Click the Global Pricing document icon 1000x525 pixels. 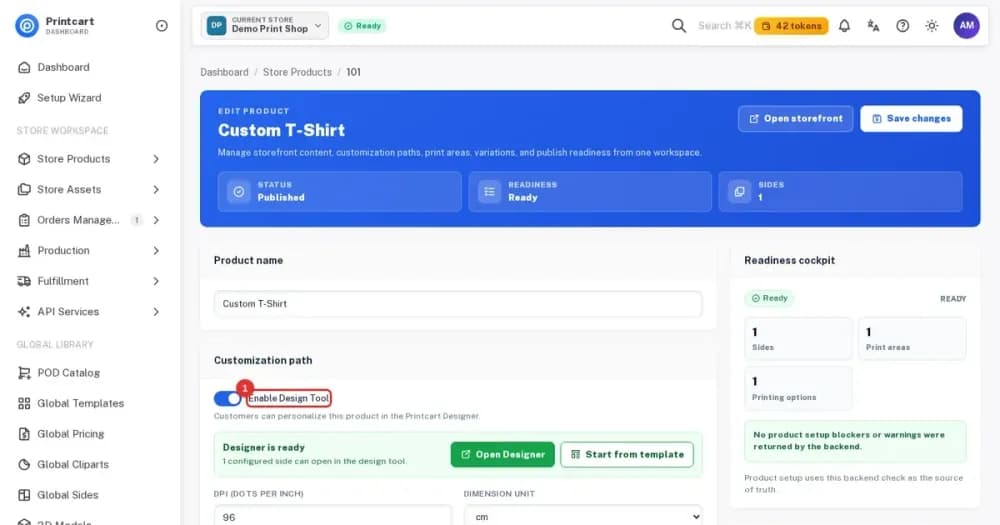pyautogui.click(x=24, y=434)
